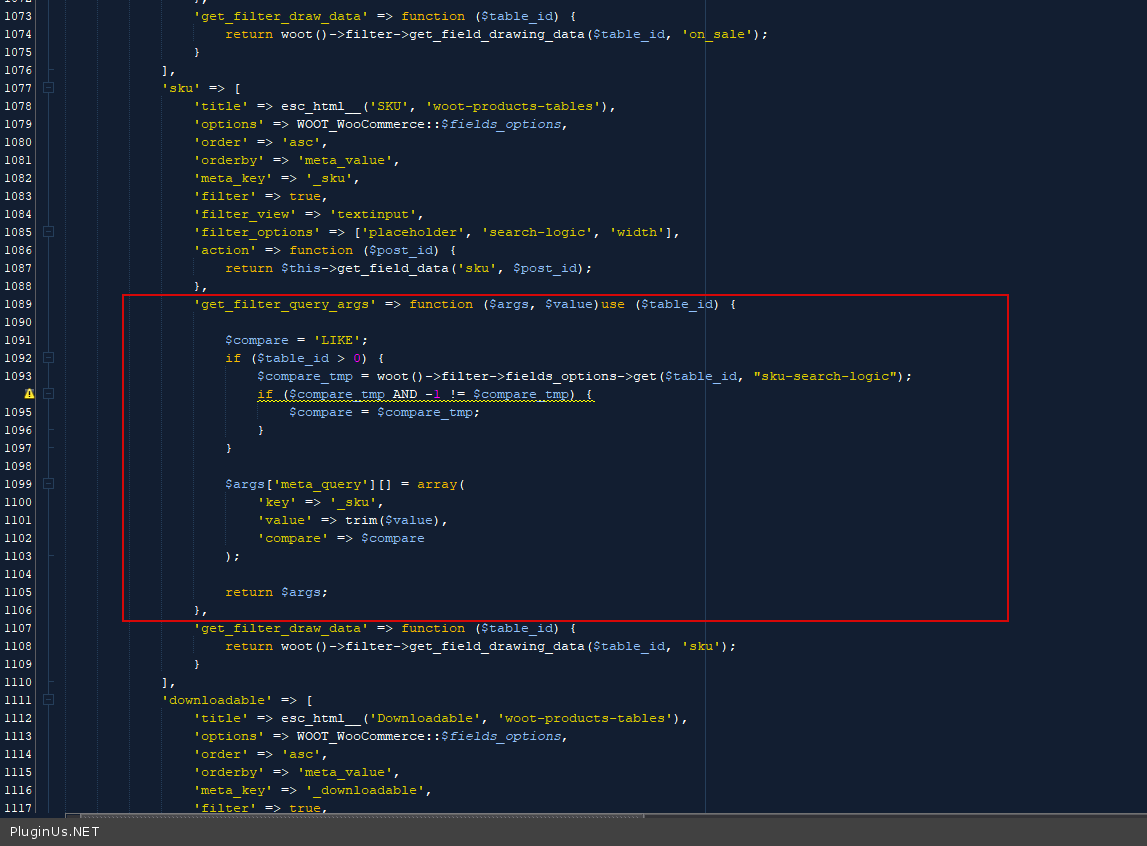Collapse the if ($table_id > 0) block
This screenshot has height=846, width=1147.
tap(48, 358)
